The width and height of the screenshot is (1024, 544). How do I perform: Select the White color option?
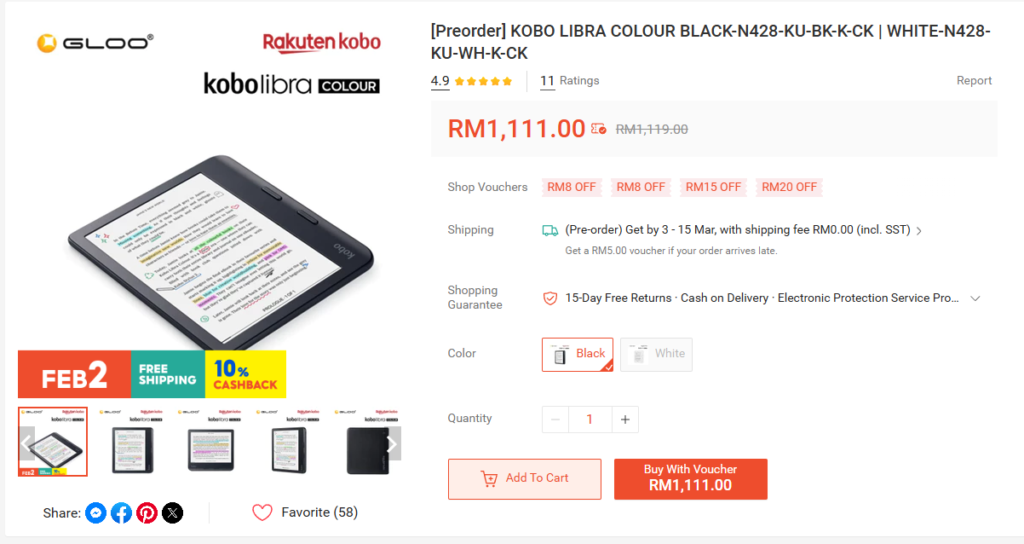[x=656, y=354]
